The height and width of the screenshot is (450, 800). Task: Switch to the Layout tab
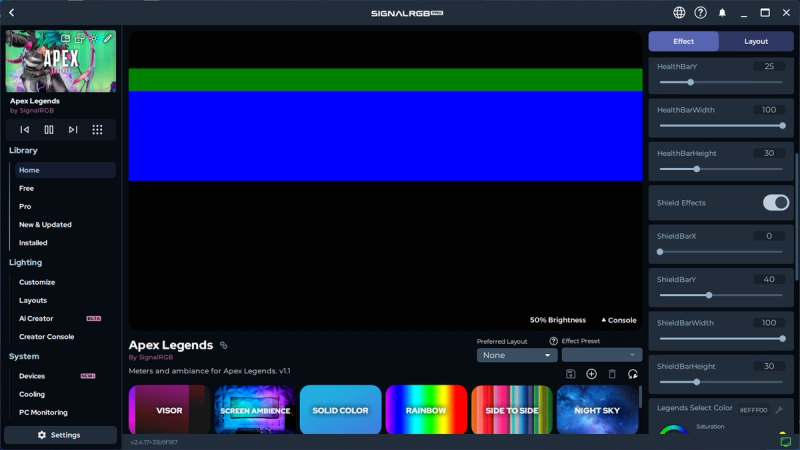756,41
